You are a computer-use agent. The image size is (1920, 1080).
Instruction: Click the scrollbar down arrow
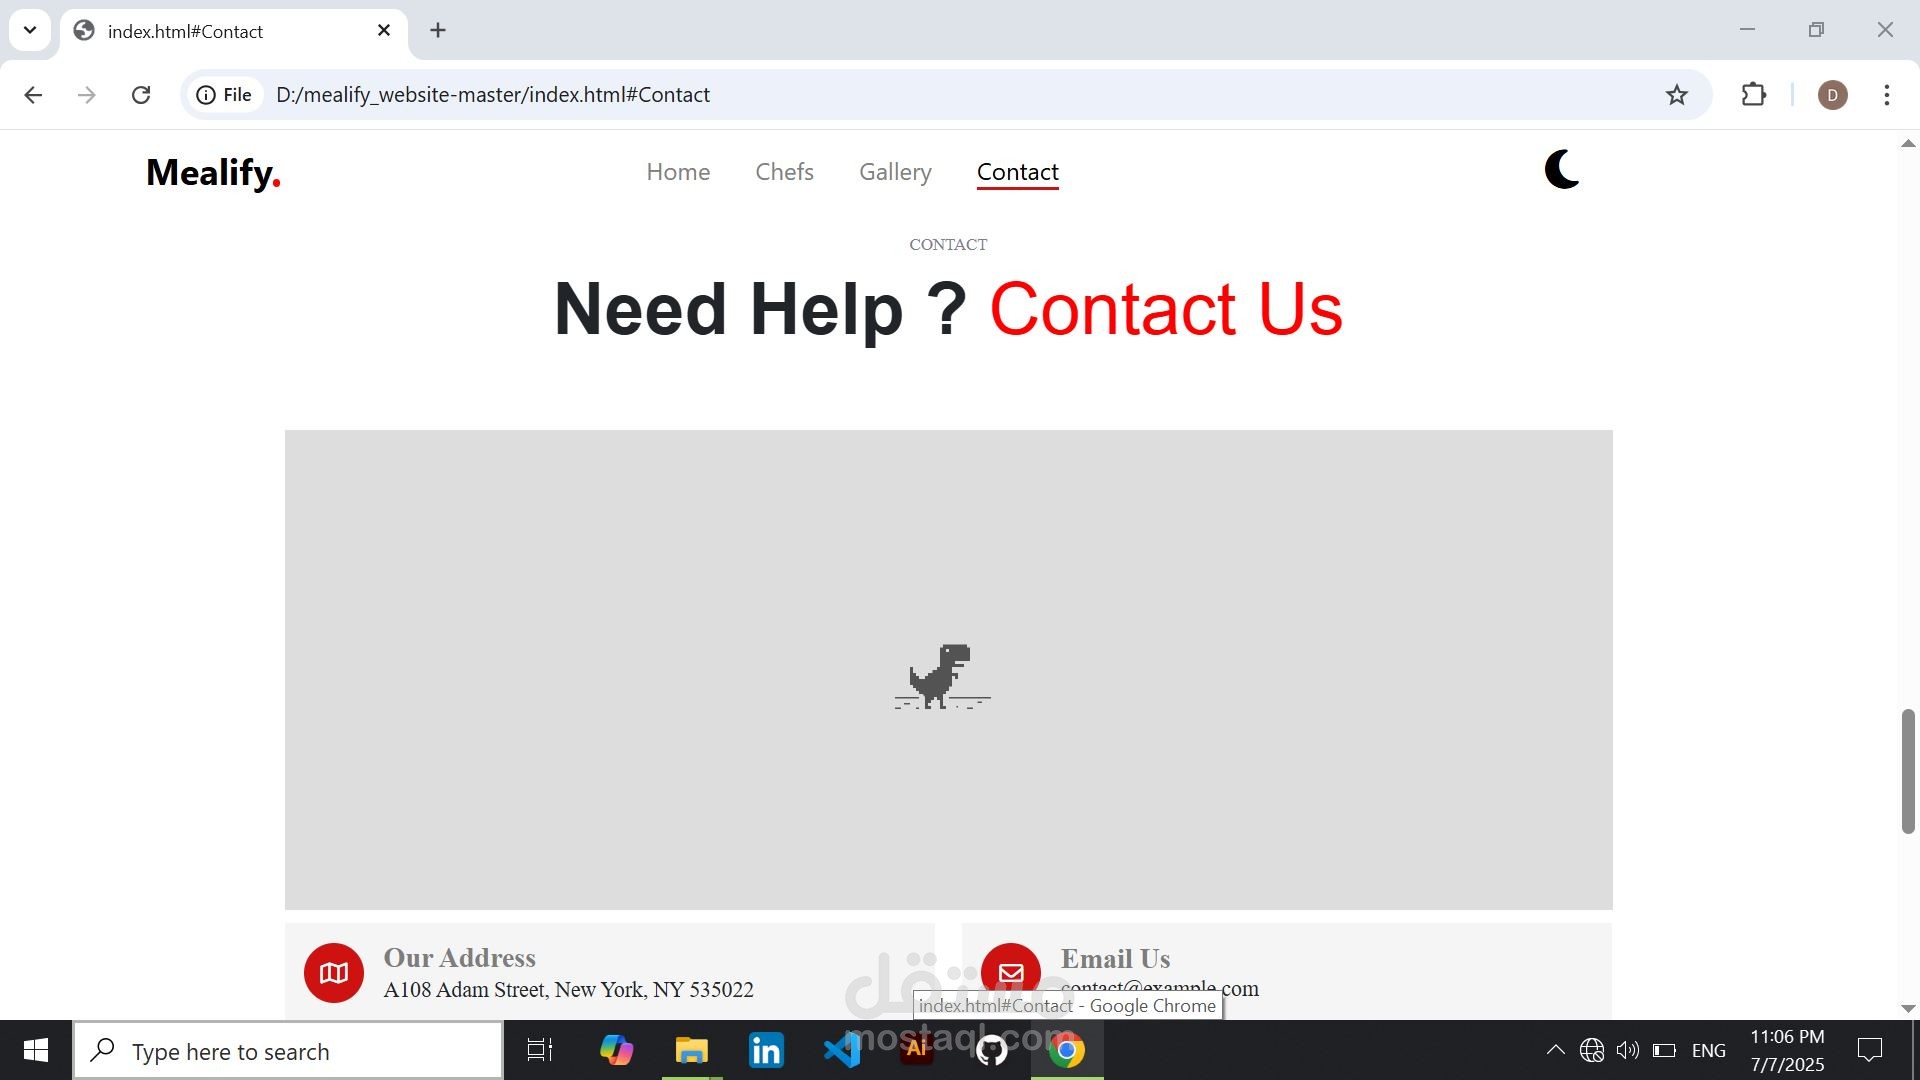(1908, 1008)
